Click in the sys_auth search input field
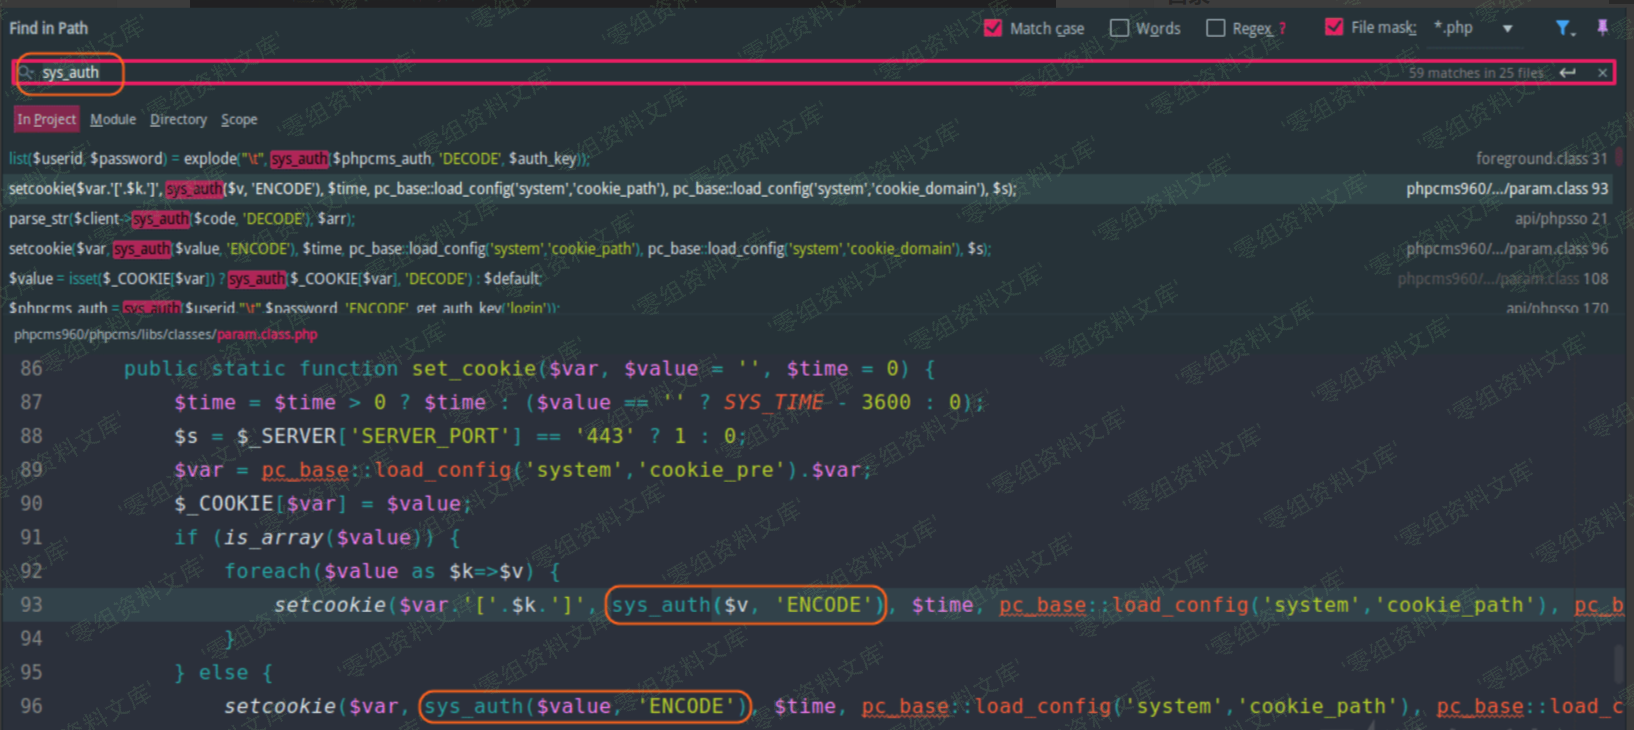The height and width of the screenshot is (730, 1634). [x=700, y=73]
